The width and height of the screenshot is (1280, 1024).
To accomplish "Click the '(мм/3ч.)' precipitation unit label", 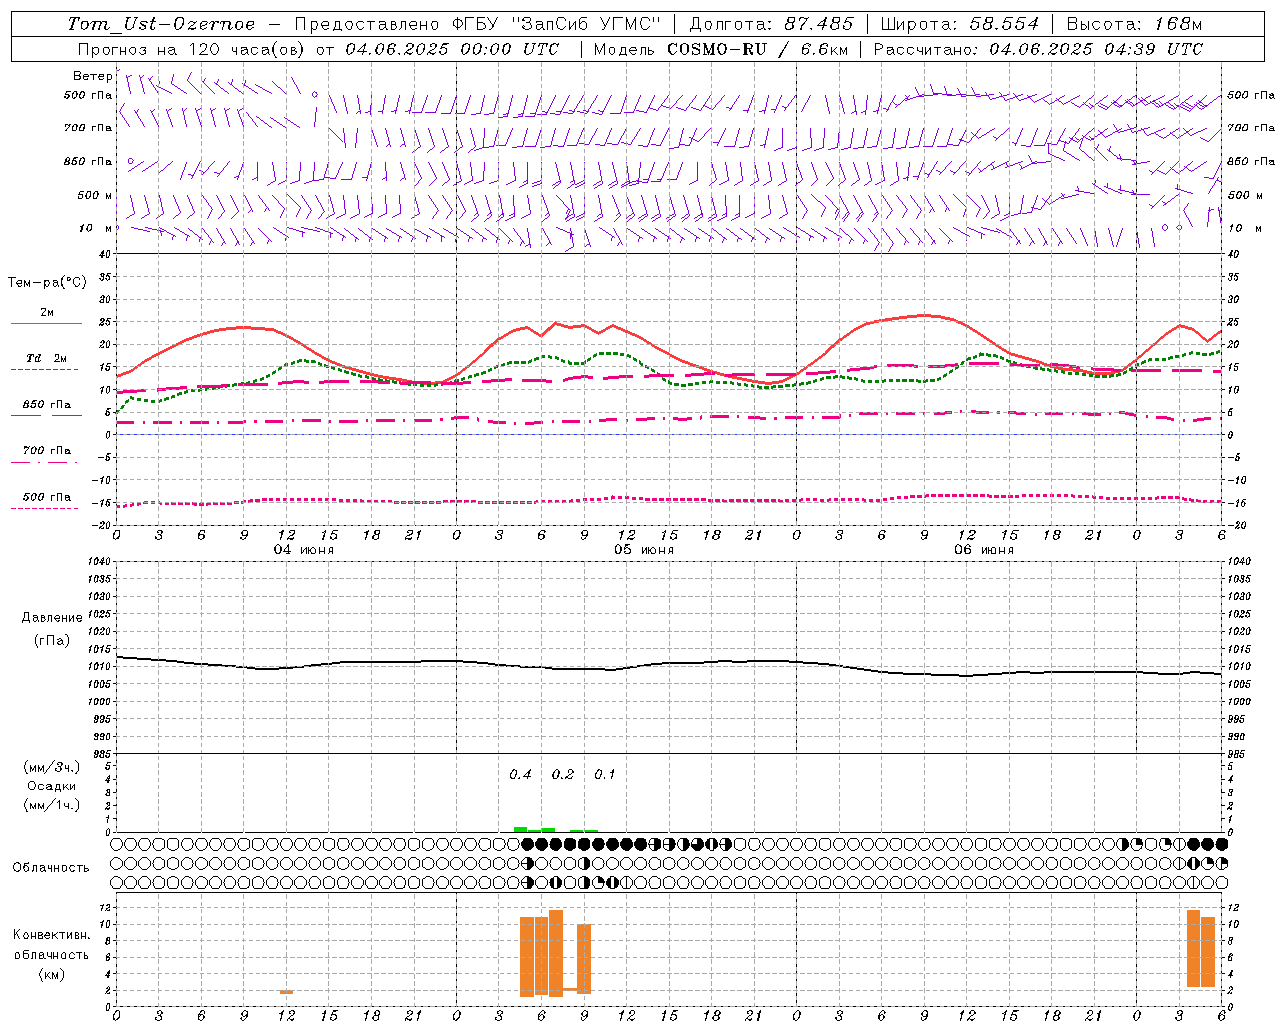I will click(52, 767).
